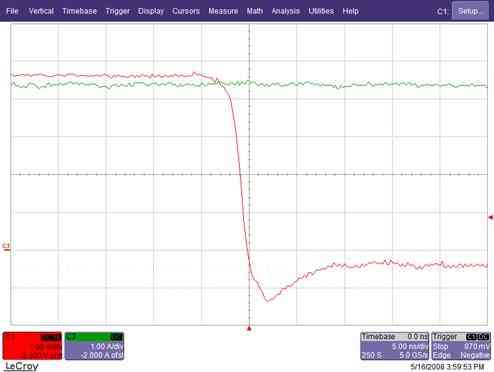Click the trigger level marker at right edge

(490, 217)
